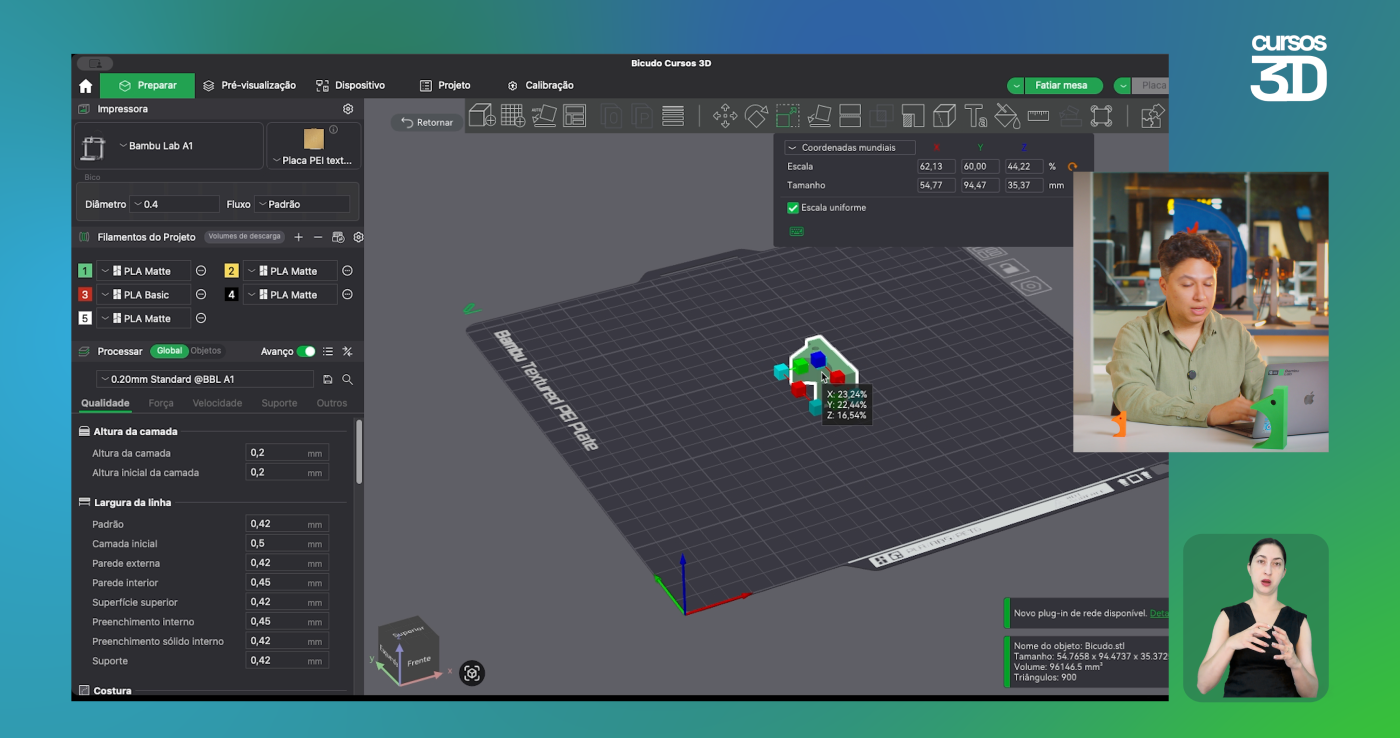
Task: Select the Text shape tool
Action: pyautogui.click(x=975, y=116)
